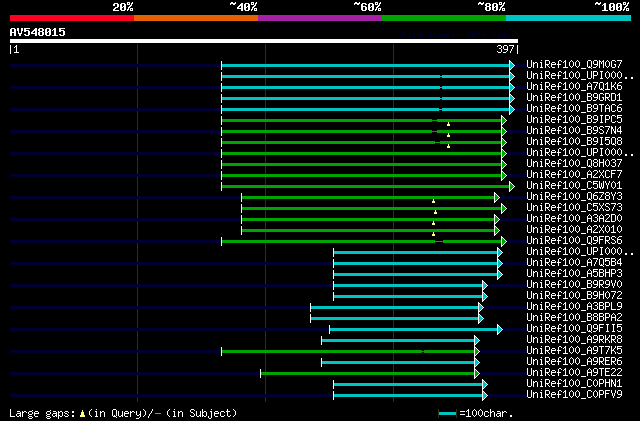Click the 'Large gaps:' legend text
Screen dimensions: 640x421
(42, 414)
